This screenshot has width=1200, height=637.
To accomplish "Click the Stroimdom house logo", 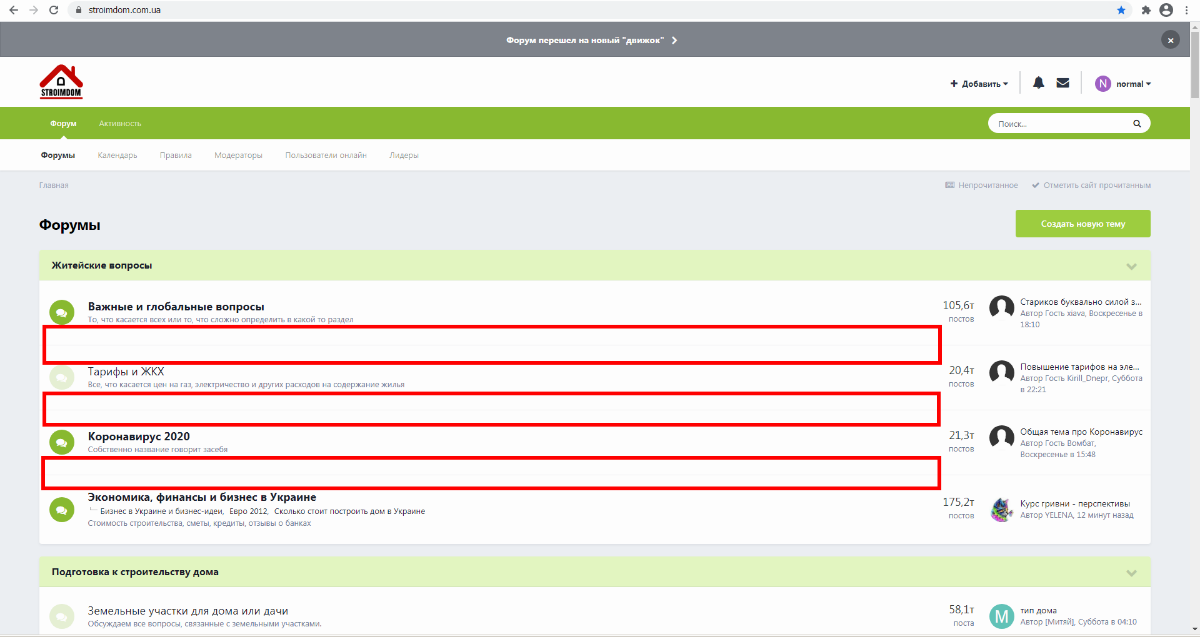I will 61,82.
